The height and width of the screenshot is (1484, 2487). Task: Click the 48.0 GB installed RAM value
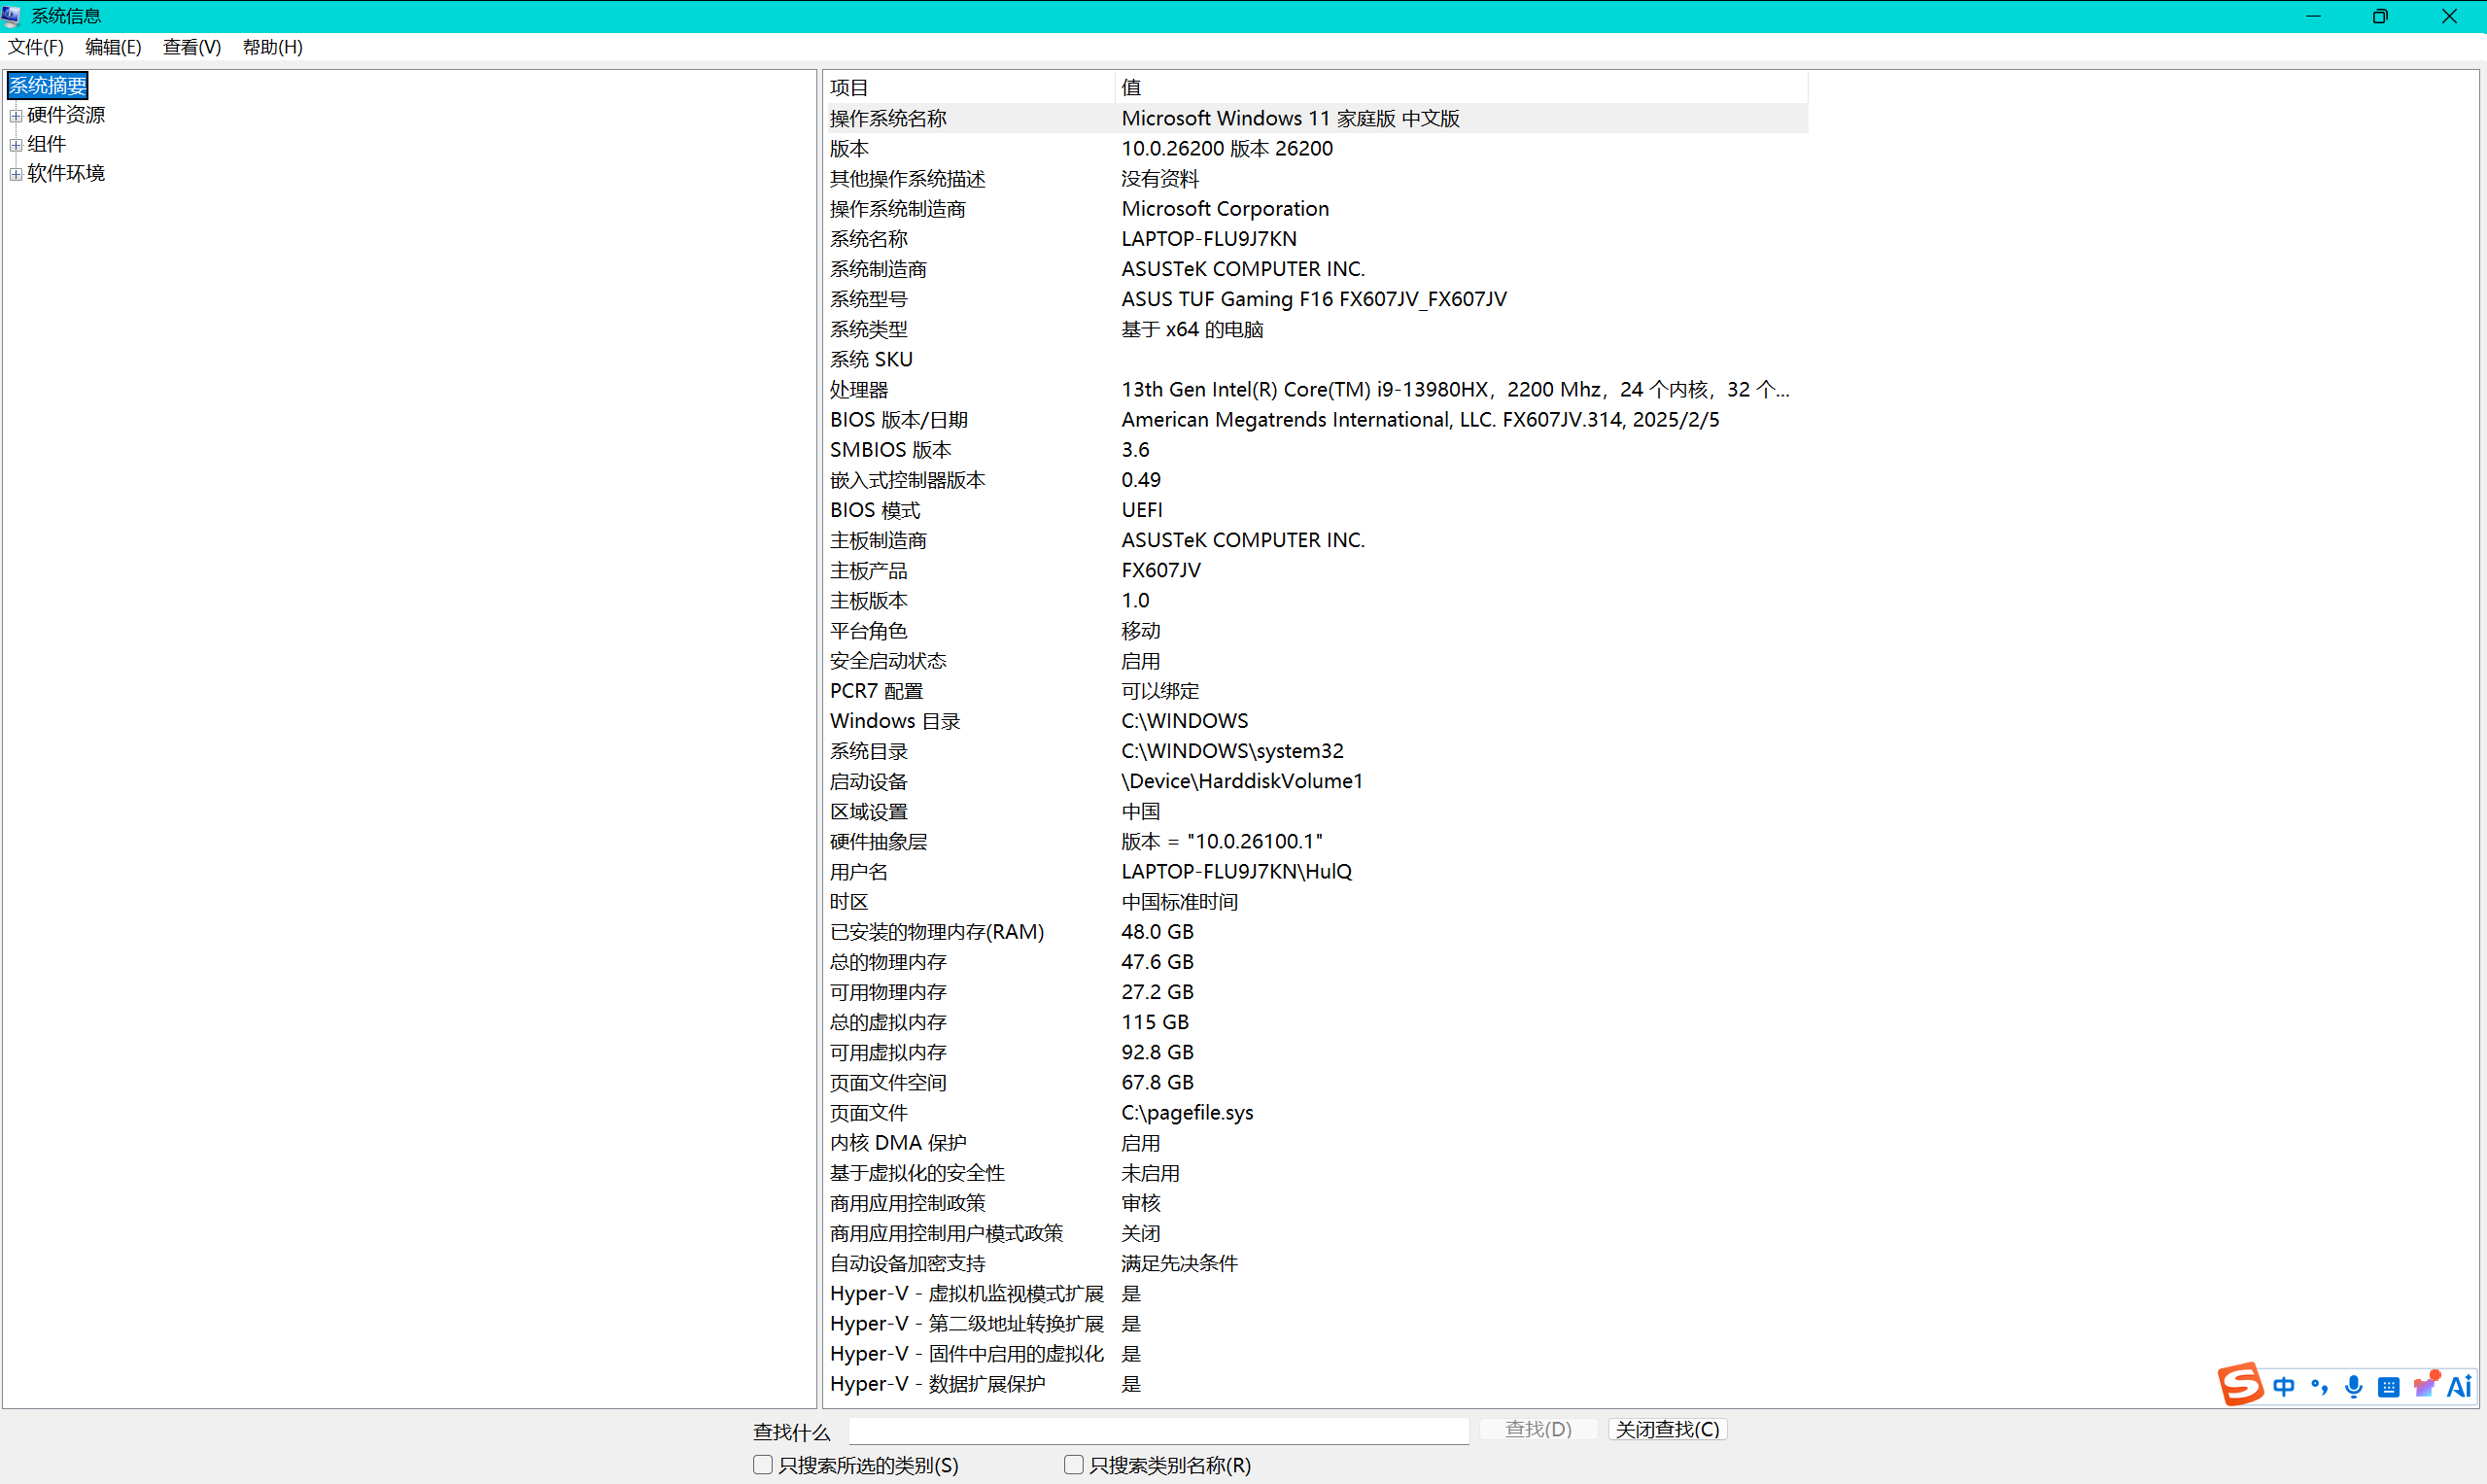(x=1157, y=931)
